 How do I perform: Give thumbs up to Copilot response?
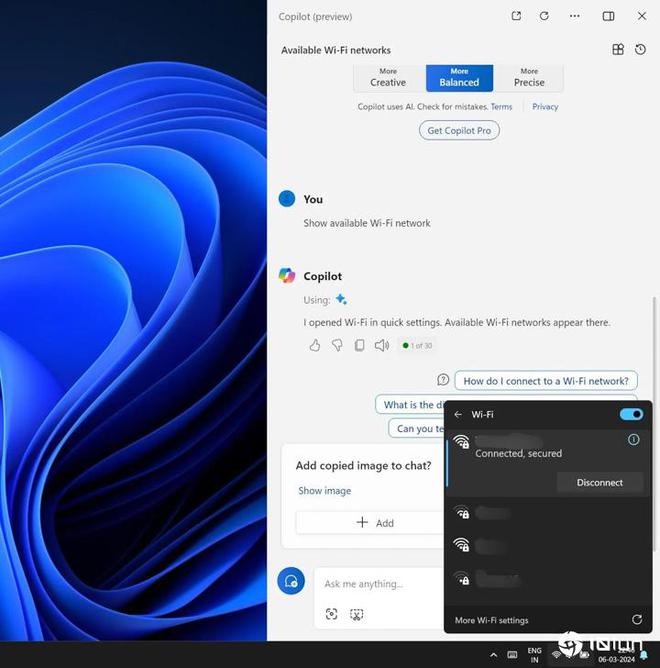pyautogui.click(x=314, y=345)
